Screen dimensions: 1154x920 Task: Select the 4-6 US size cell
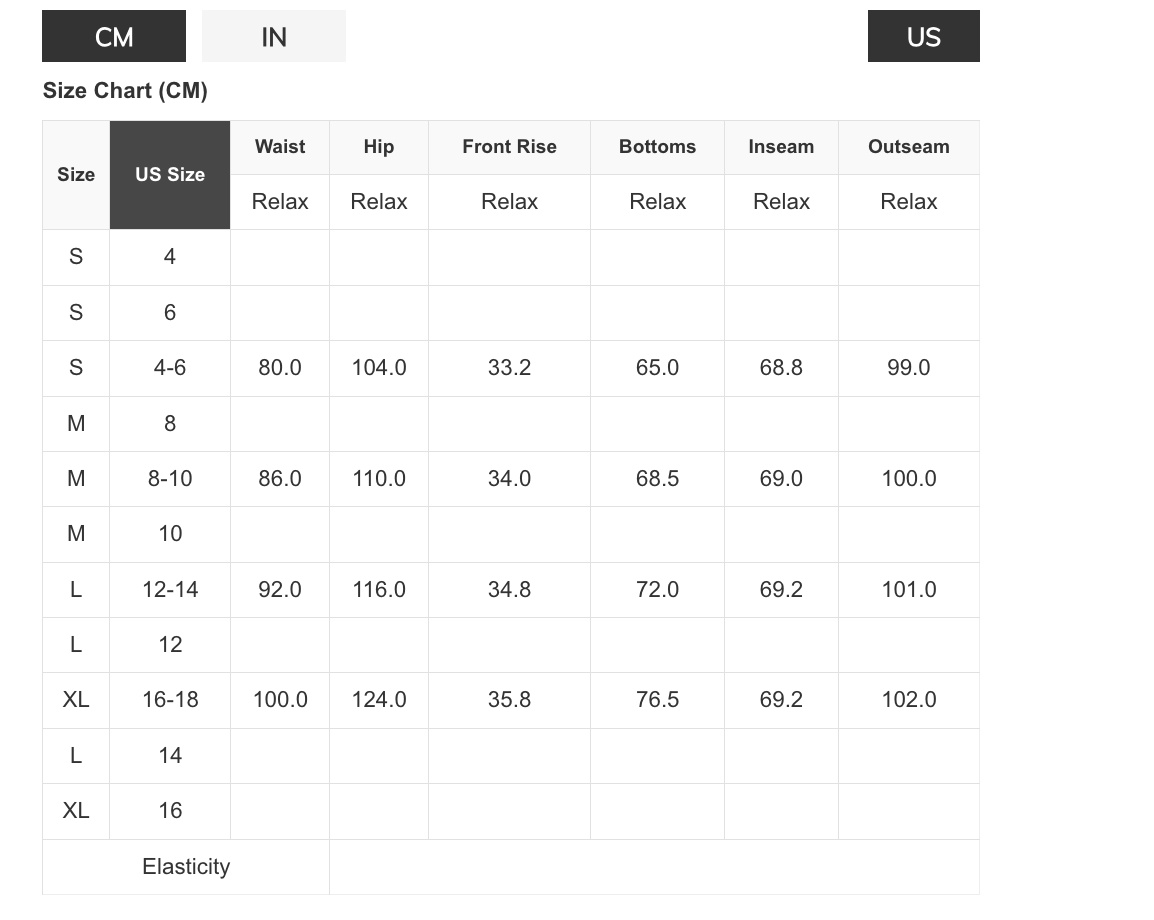(x=170, y=368)
